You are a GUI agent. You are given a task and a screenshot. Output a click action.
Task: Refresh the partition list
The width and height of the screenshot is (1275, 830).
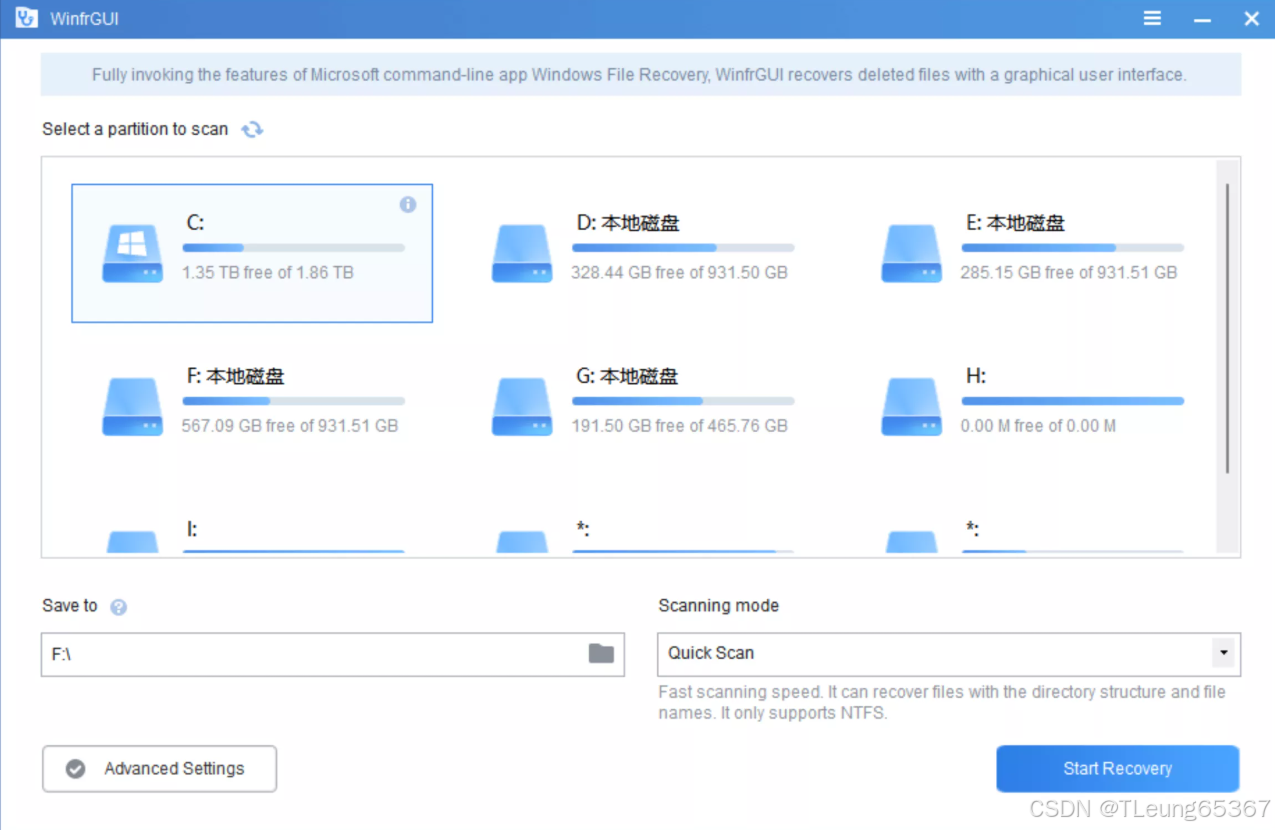pyautogui.click(x=252, y=129)
